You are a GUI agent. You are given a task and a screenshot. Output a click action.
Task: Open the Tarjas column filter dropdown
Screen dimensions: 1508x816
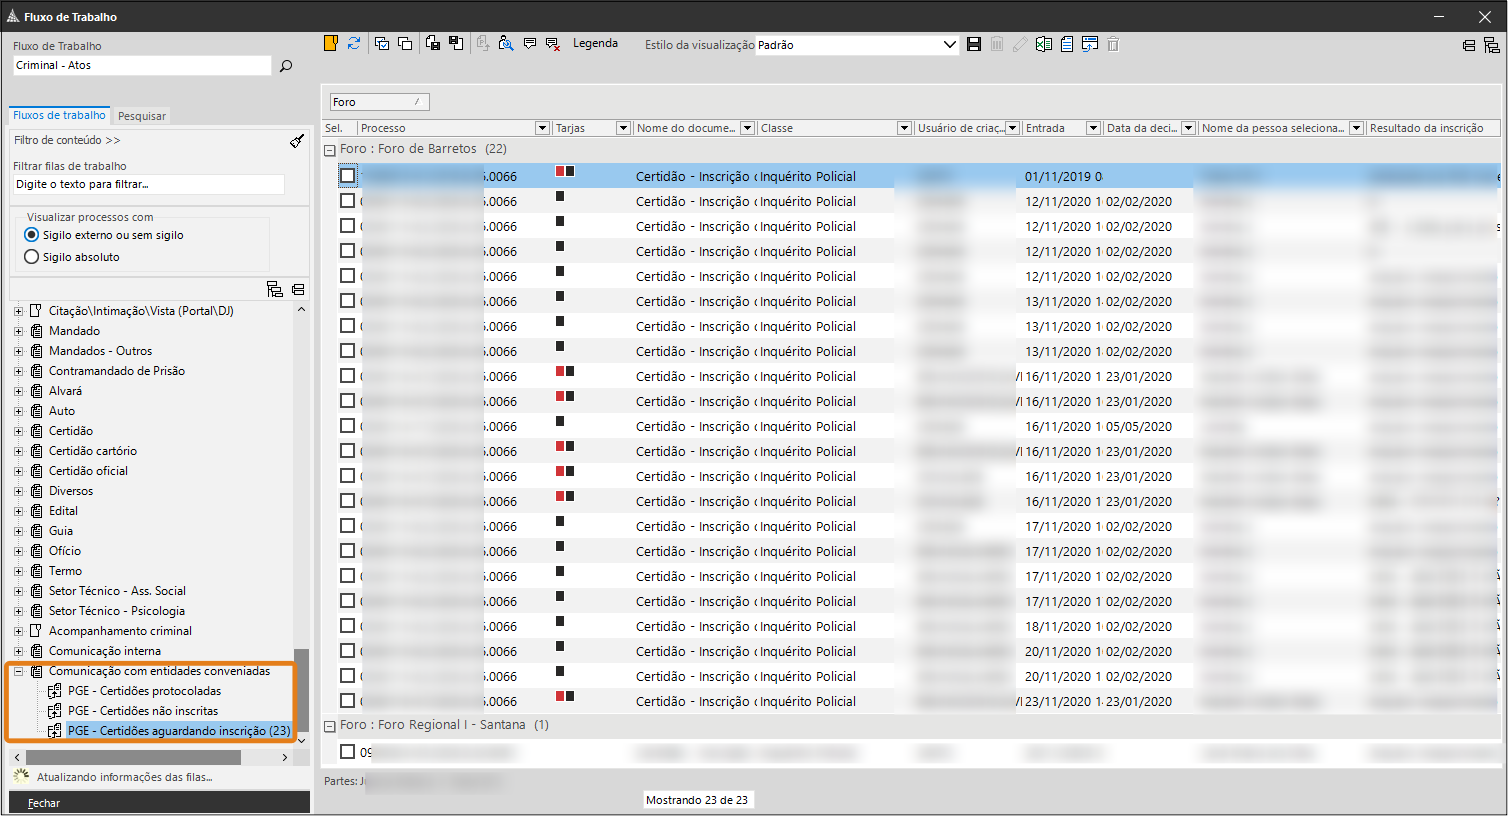[x=623, y=128]
